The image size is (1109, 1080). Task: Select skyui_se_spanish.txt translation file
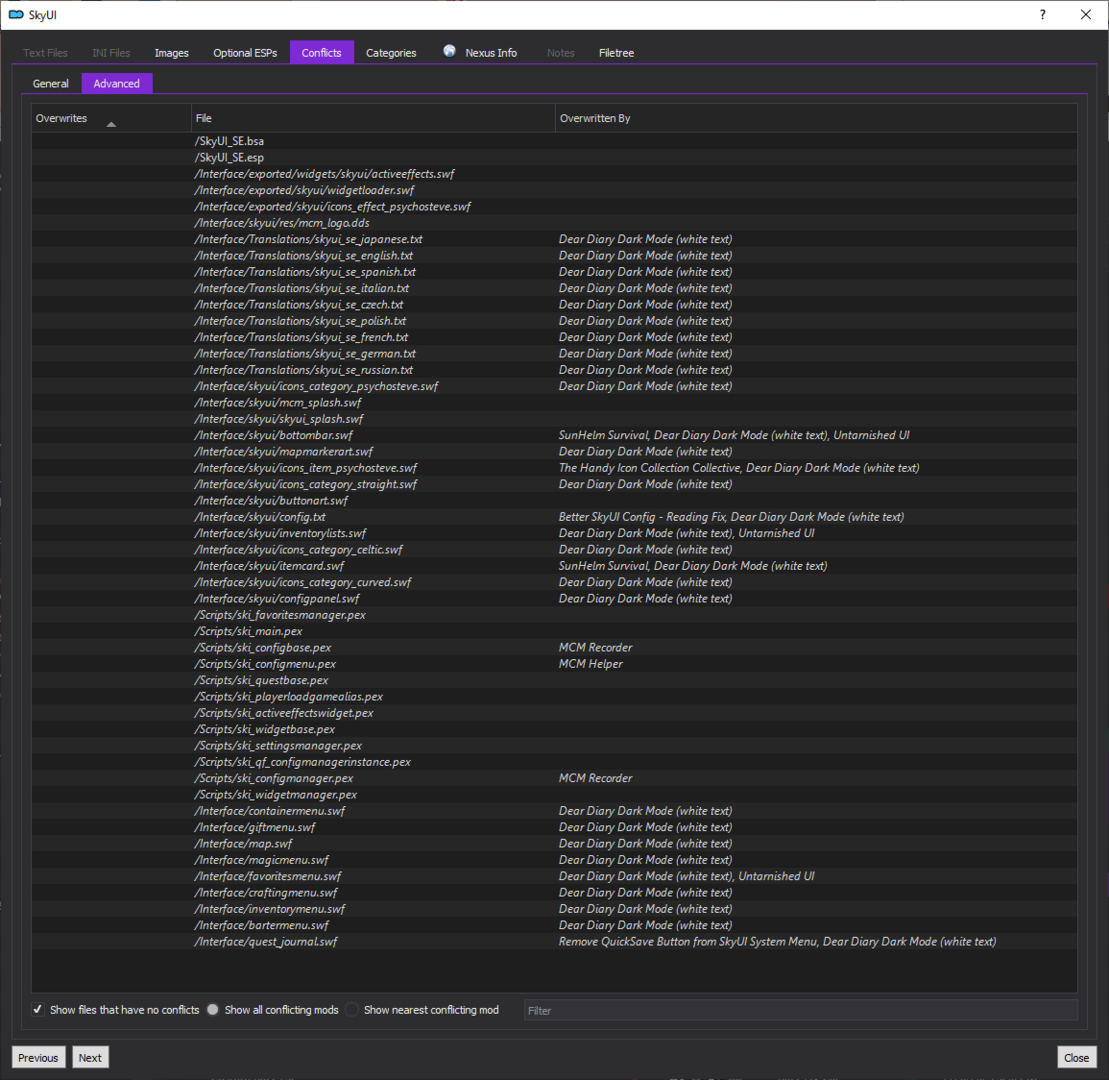[554, 272]
